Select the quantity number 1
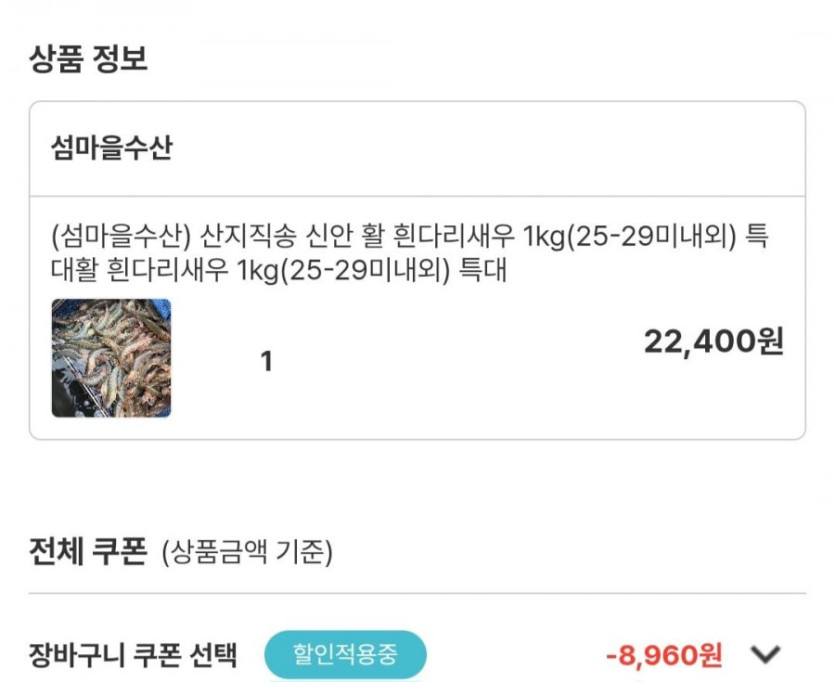The width and height of the screenshot is (835, 682). click(266, 361)
